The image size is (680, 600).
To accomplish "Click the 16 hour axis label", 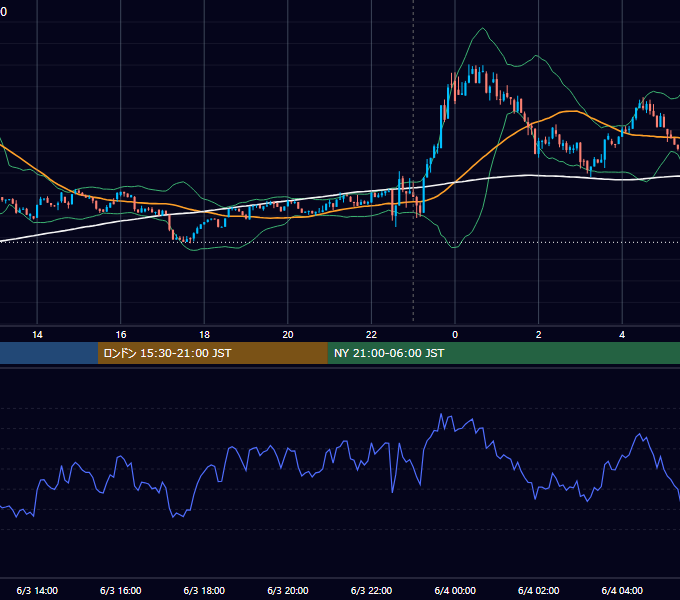I will click(121, 335).
